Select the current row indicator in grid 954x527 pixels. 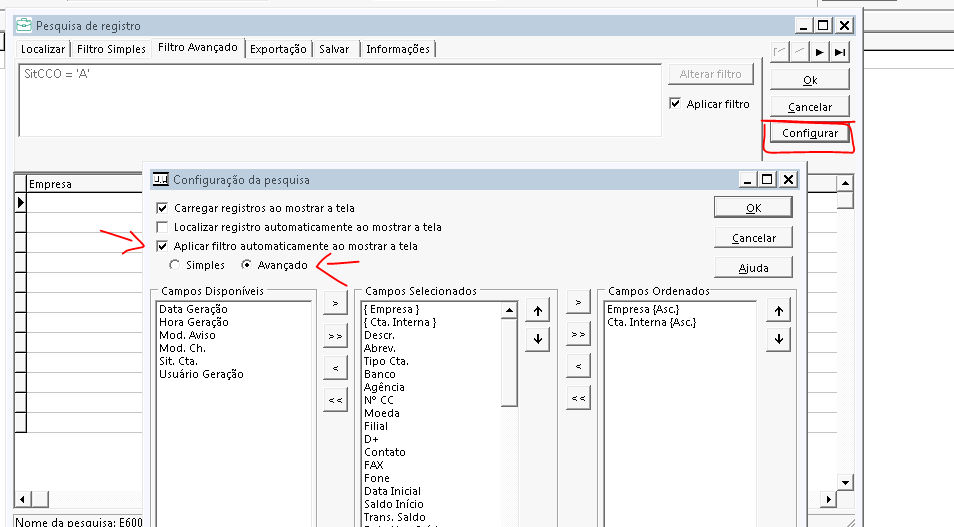coord(21,202)
